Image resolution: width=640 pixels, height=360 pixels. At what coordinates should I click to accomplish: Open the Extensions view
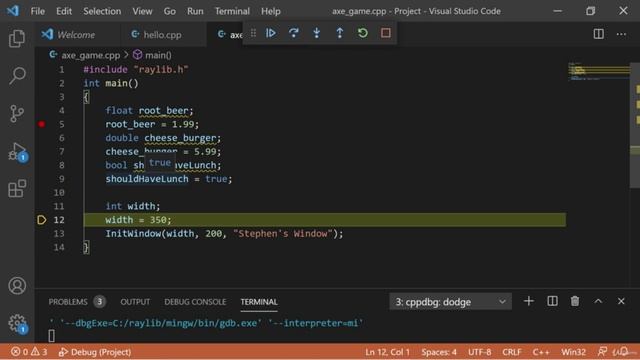point(17,189)
